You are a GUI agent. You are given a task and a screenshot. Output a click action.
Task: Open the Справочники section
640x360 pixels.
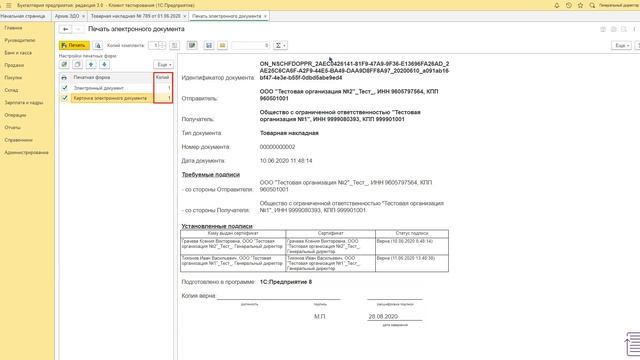pos(19,140)
